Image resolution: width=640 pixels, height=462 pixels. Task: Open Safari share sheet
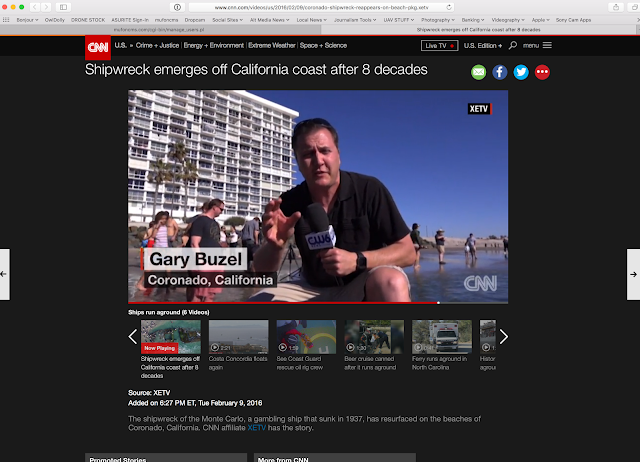click(616, 7)
